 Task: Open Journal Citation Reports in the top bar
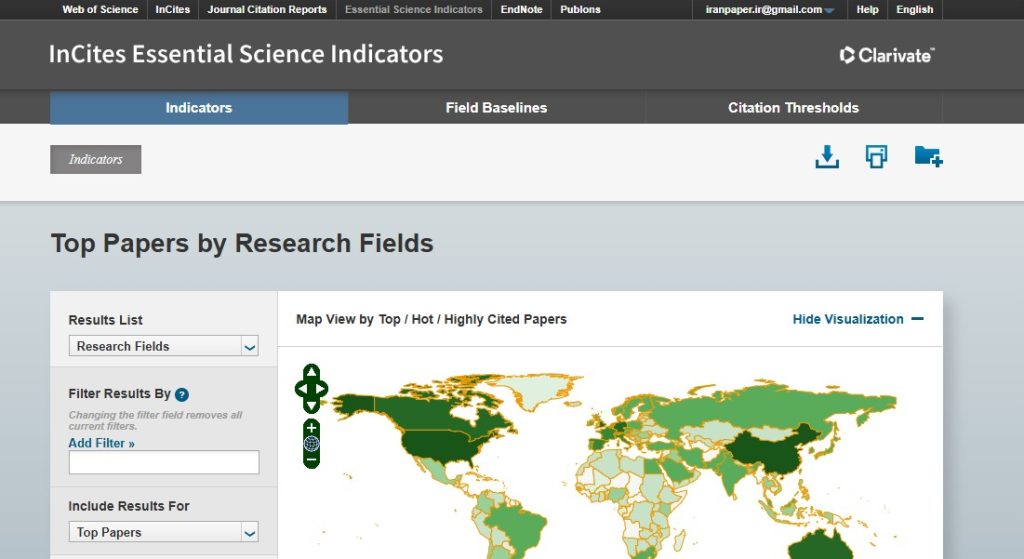point(267,10)
